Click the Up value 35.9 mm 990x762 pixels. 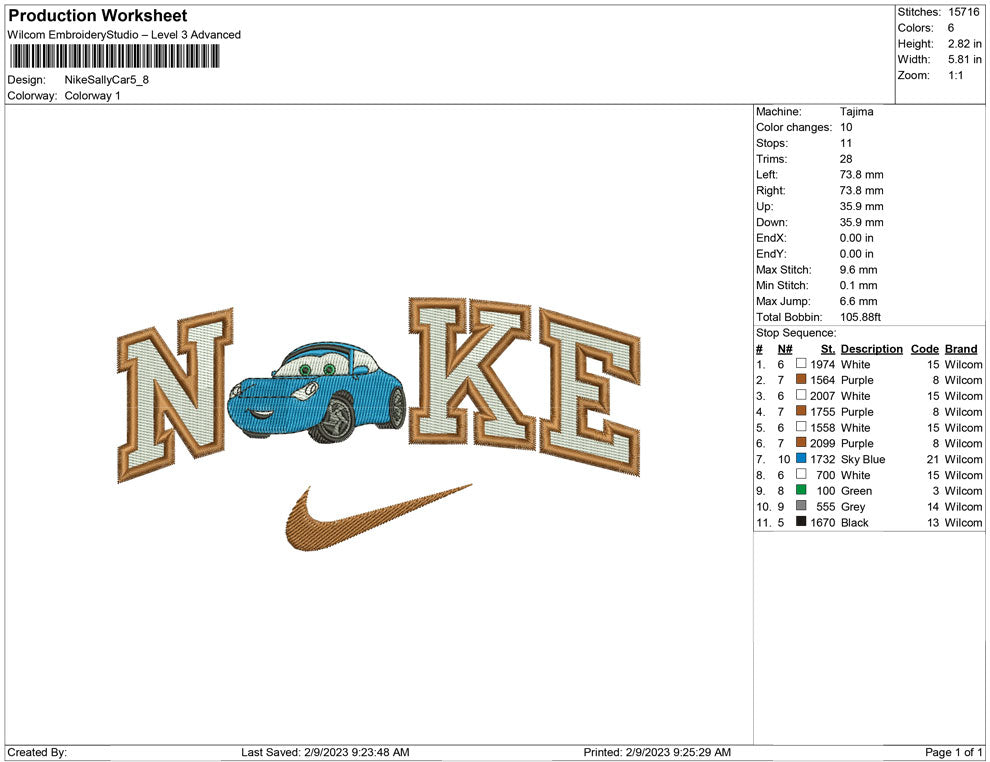click(x=861, y=206)
